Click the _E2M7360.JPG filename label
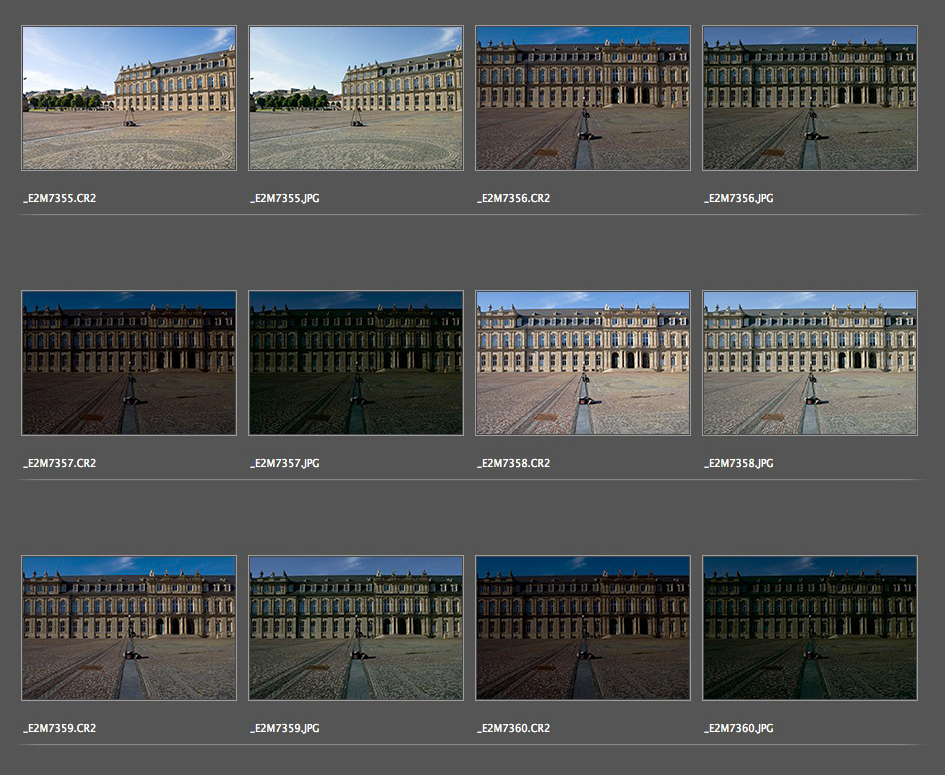The width and height of the screenshot is (945, 775). pyautogui.click(x=739, y=729)
